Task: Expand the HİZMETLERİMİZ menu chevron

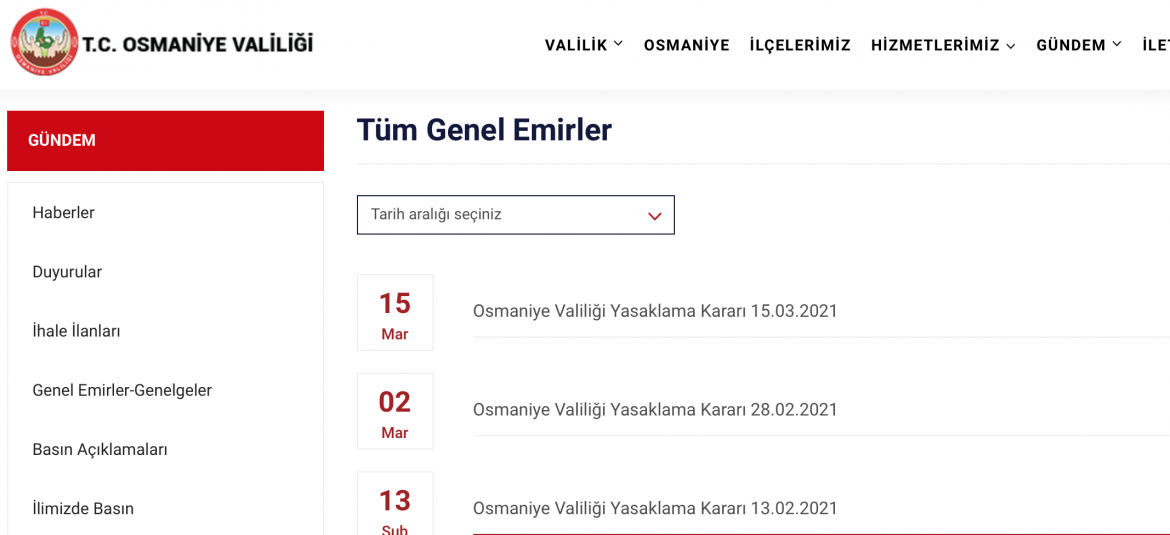Action: [x=1010, y=46]
